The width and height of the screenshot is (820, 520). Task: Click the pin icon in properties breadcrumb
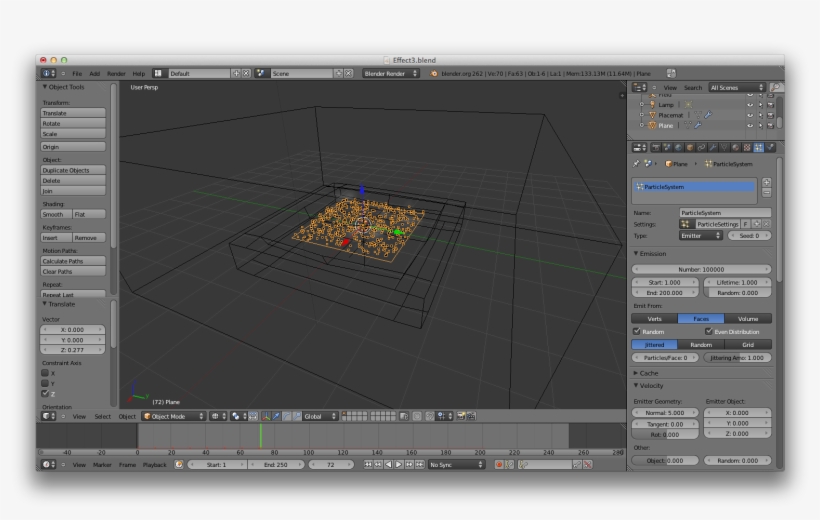click(636, 164)
